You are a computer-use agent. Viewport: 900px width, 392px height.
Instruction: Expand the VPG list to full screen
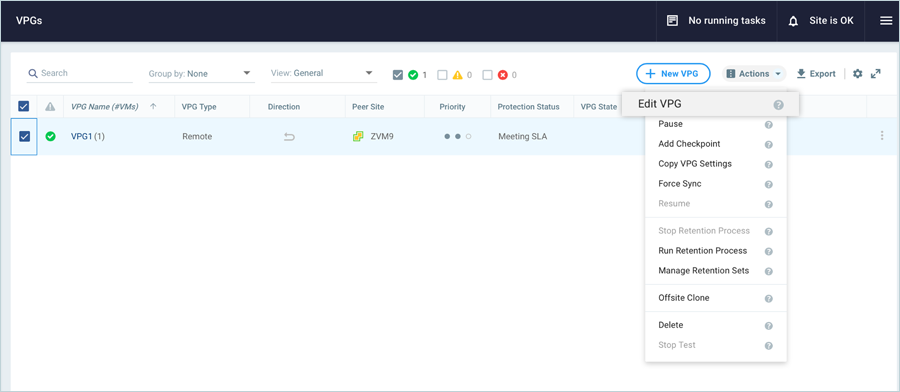point(875,73)
